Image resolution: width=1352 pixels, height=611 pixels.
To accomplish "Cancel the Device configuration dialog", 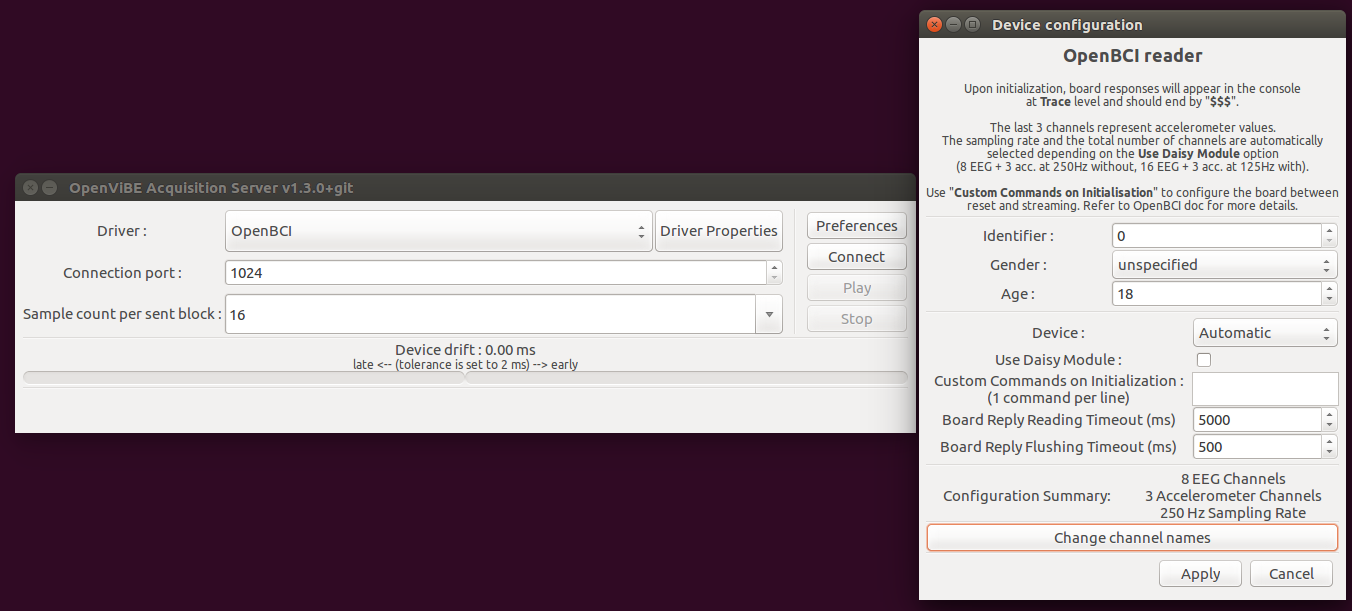I will point(1291,574).
